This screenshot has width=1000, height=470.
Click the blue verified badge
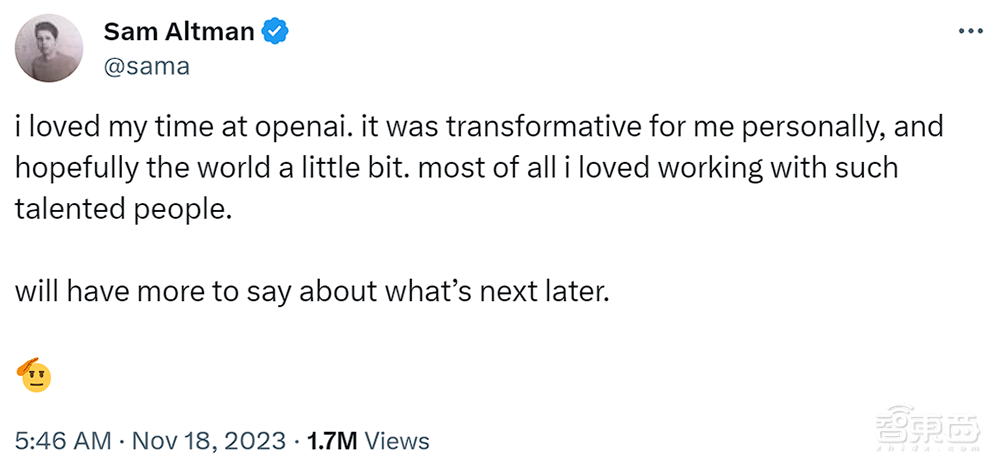pos(275,33)
